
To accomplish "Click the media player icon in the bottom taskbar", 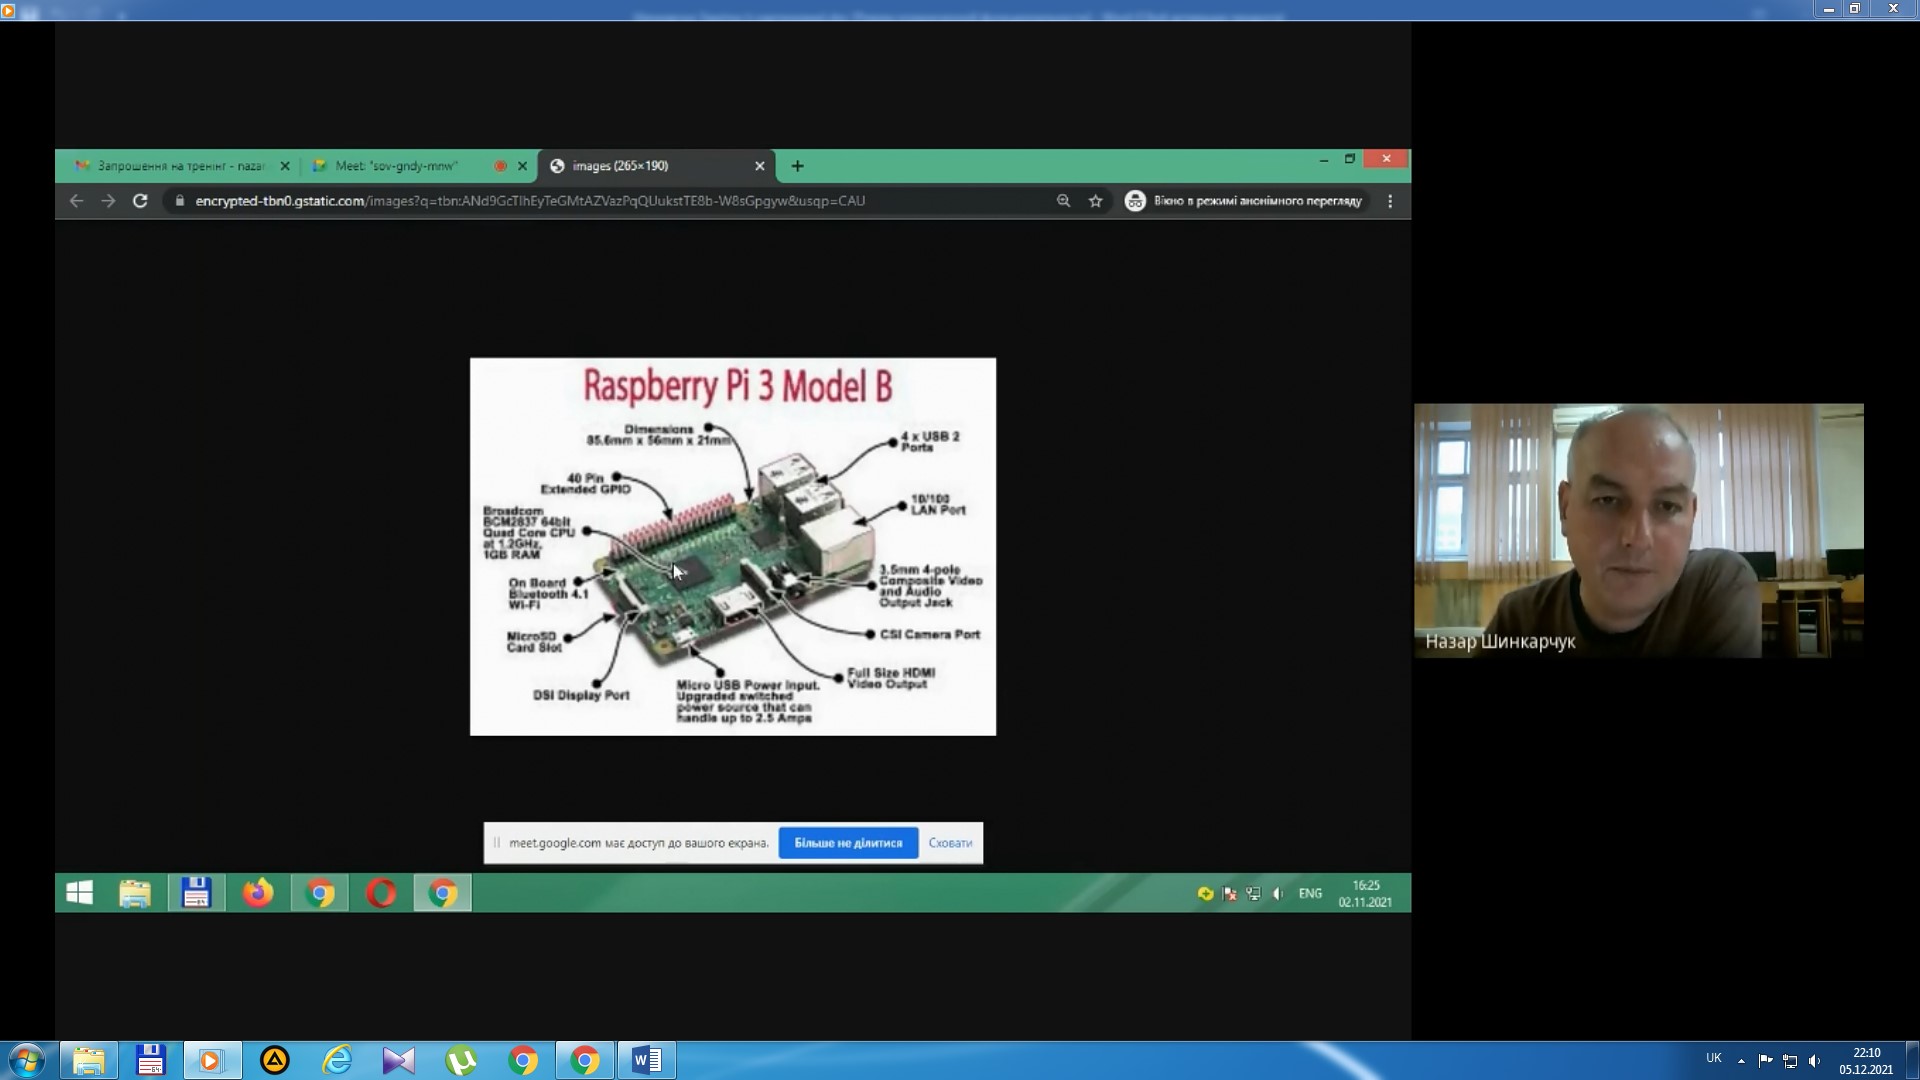I will point(212,1060).
